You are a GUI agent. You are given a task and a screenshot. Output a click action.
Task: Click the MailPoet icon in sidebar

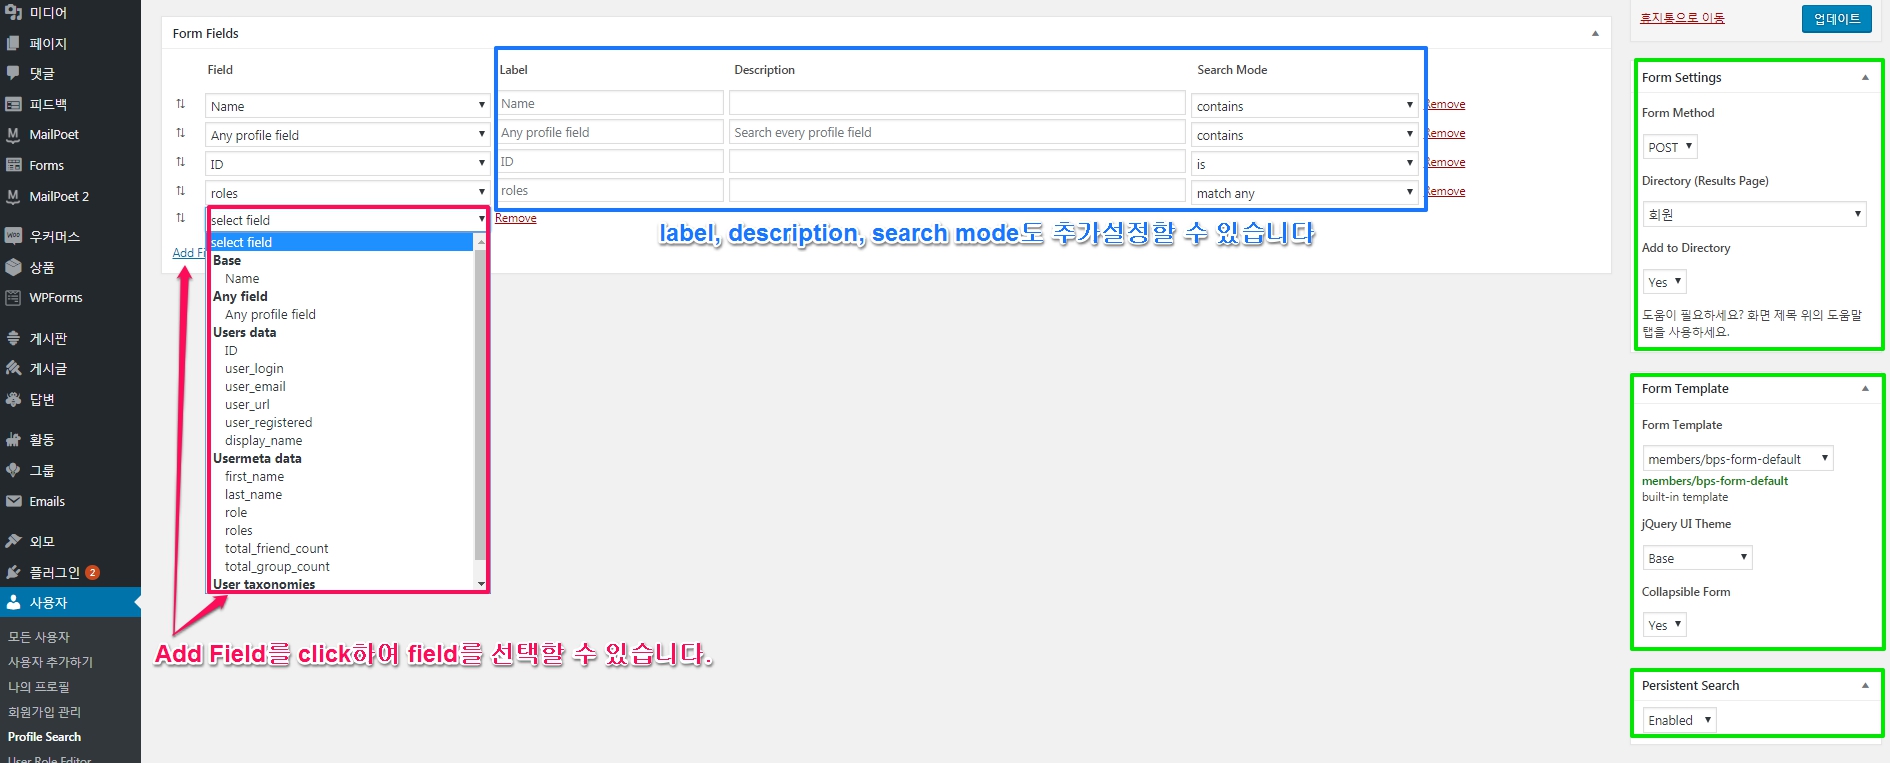pyautogui.click(x=13, y=134)
